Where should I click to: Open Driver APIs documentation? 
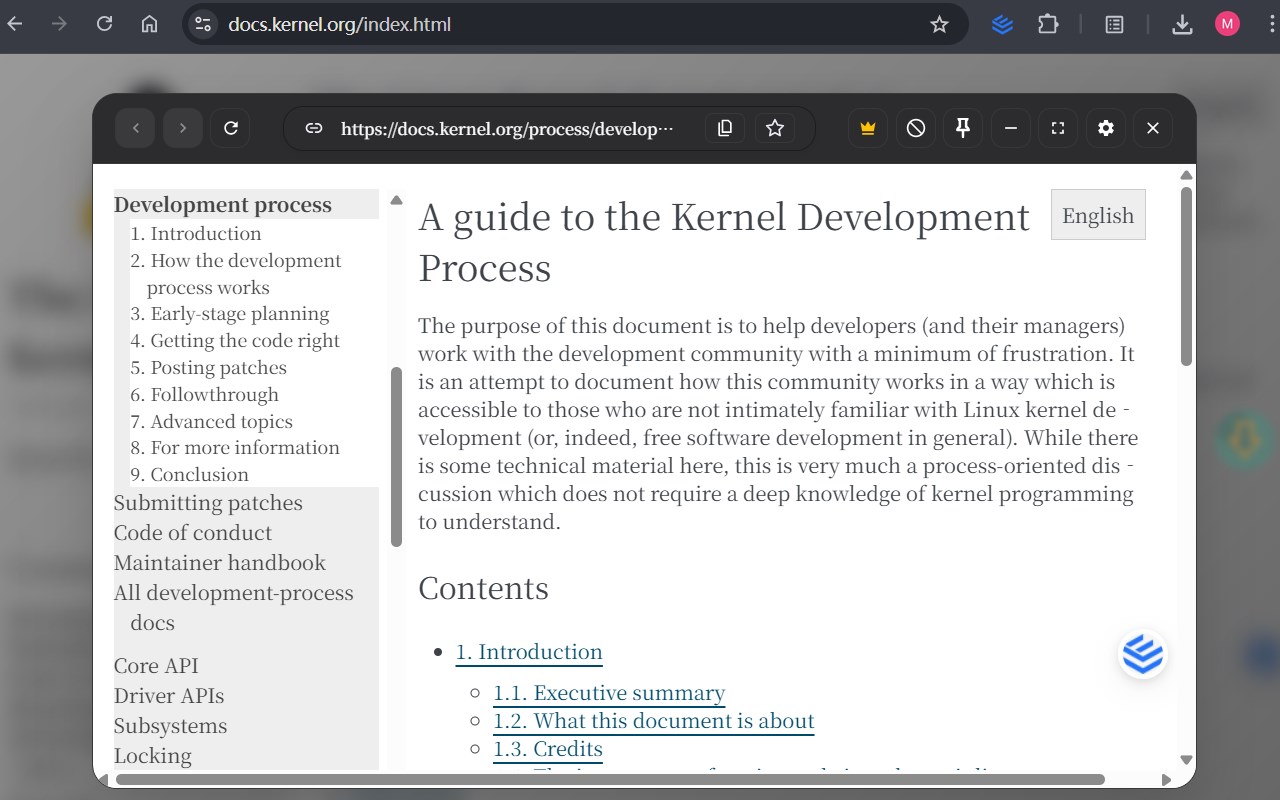[x=169, y=696]
